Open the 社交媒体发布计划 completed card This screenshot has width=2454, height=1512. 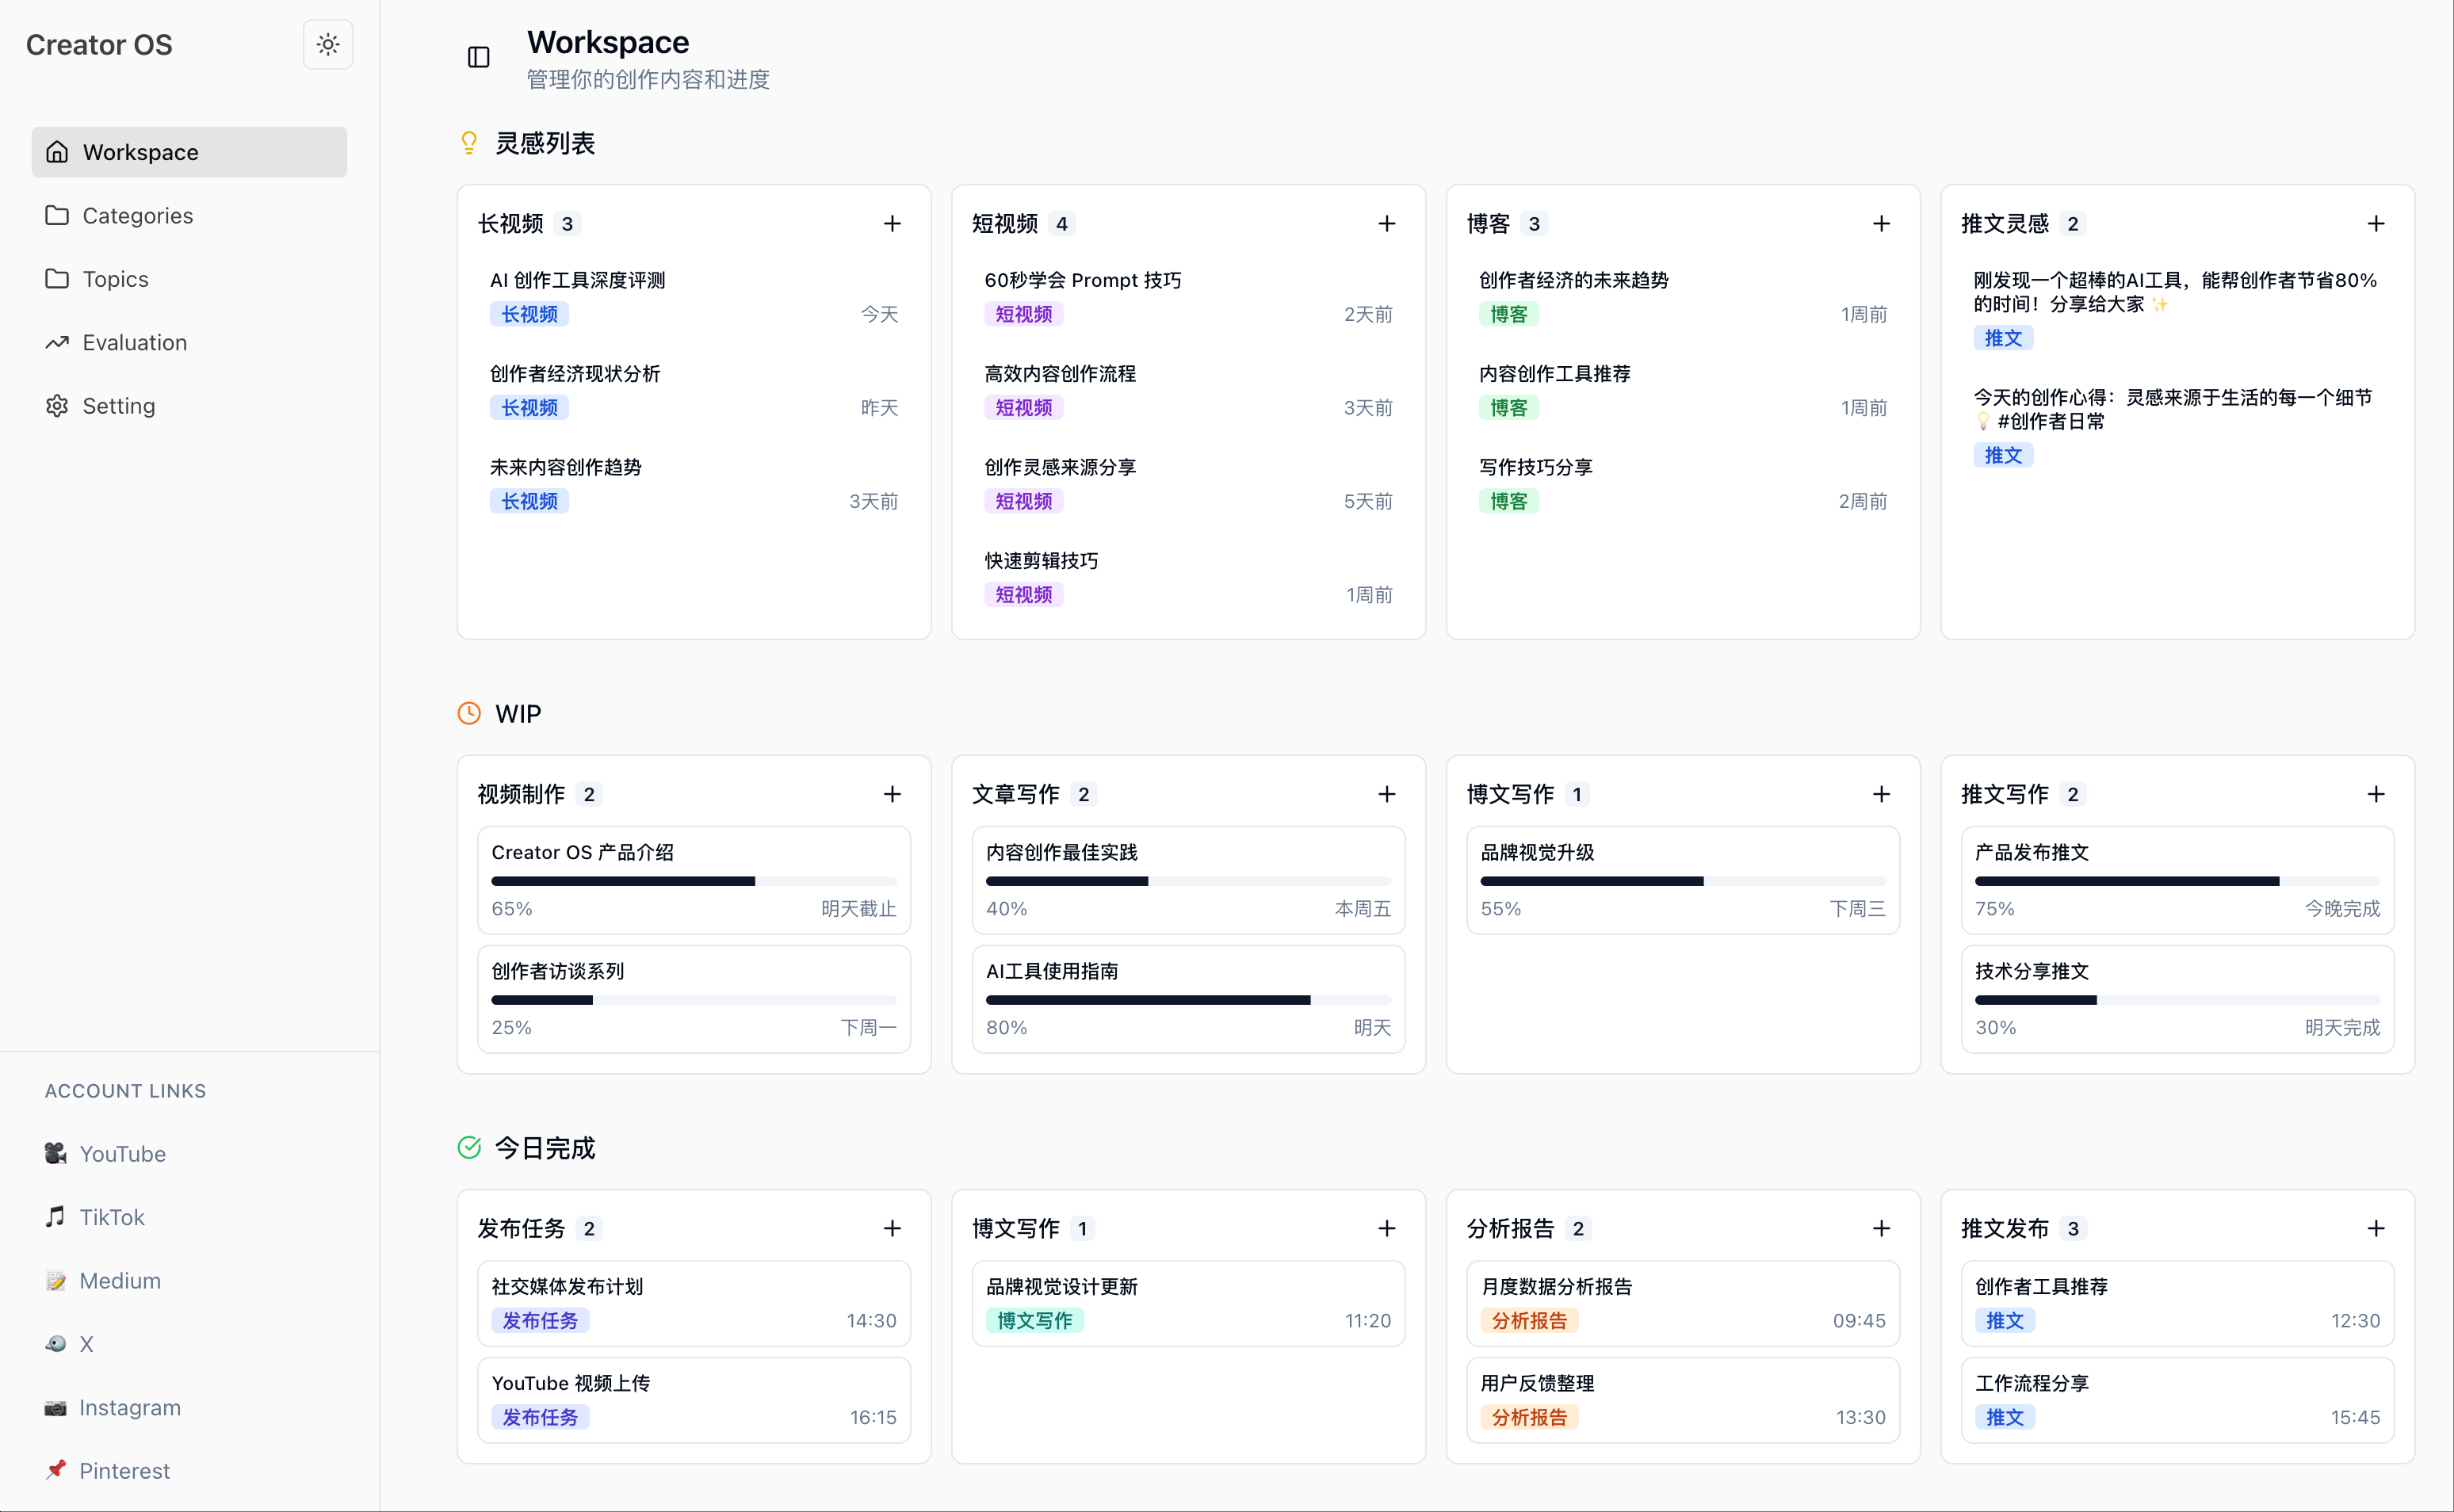tap(694, 1303)
